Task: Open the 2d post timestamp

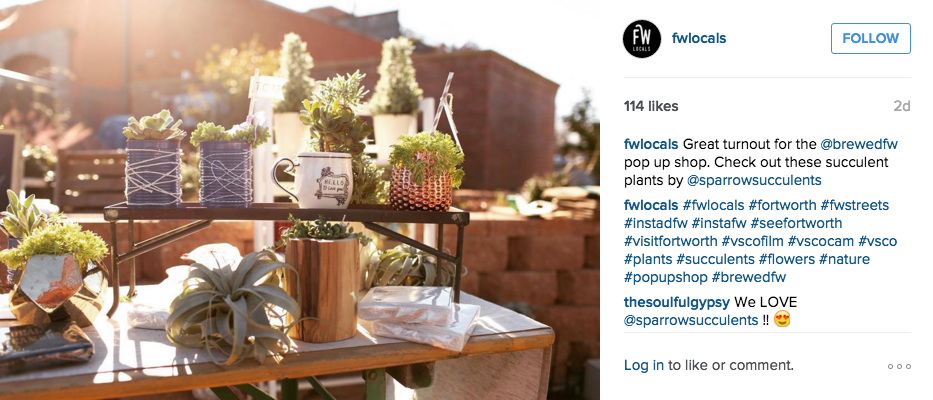Action: (x=901, y=107)
